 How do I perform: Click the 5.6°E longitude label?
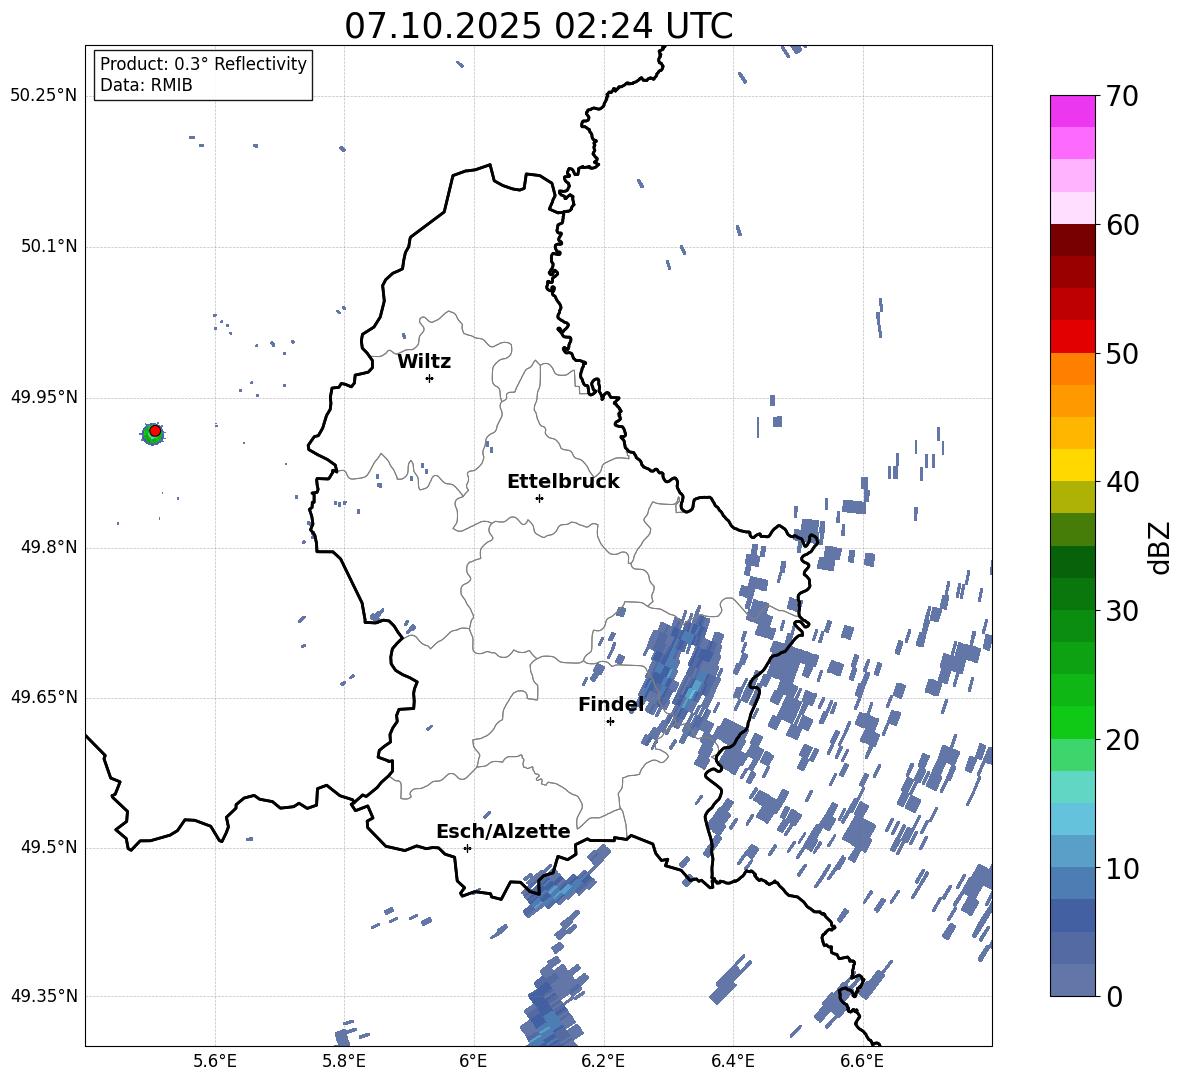(x=215, y=1061)
